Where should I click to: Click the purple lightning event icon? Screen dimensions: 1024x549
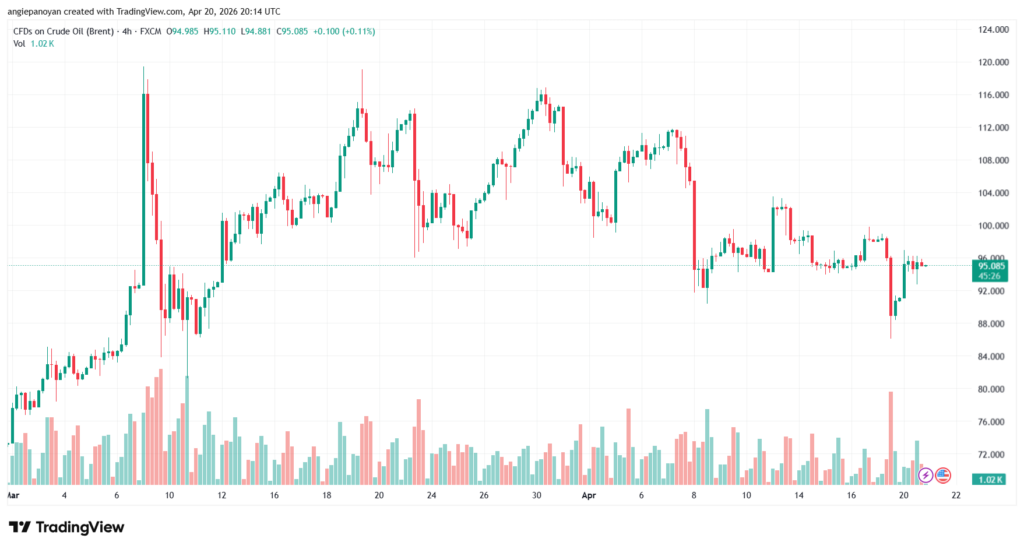pyautogui.click(x=926, y=474)
